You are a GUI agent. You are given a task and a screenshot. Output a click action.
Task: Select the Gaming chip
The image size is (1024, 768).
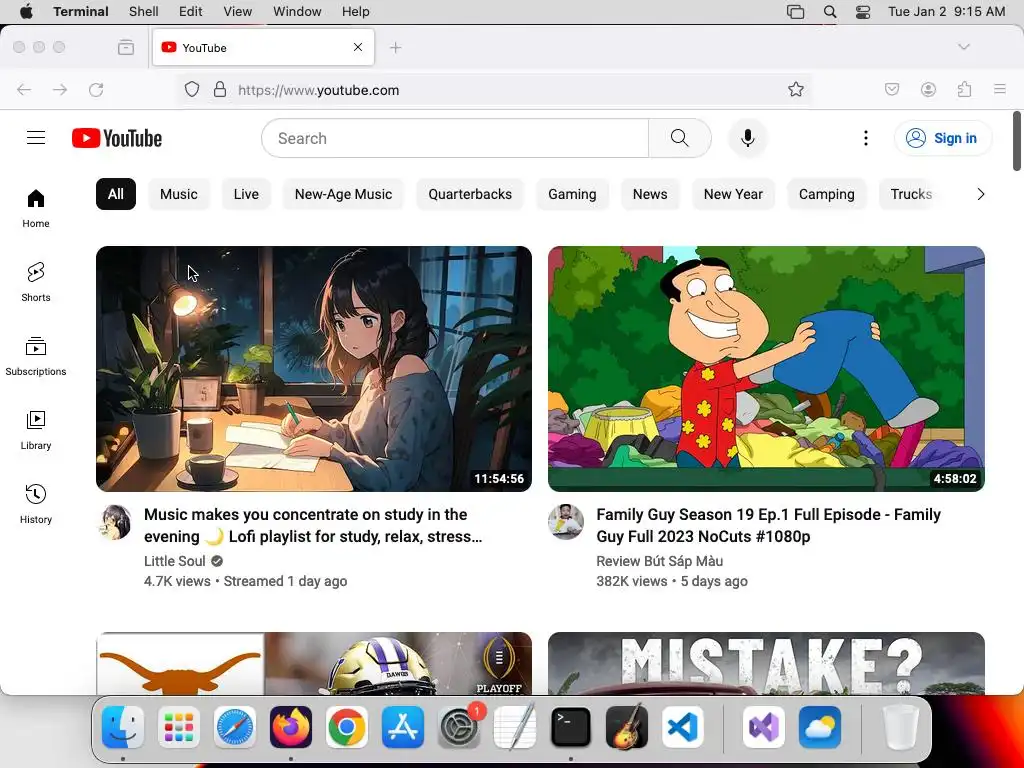click(x=572, y=194)
